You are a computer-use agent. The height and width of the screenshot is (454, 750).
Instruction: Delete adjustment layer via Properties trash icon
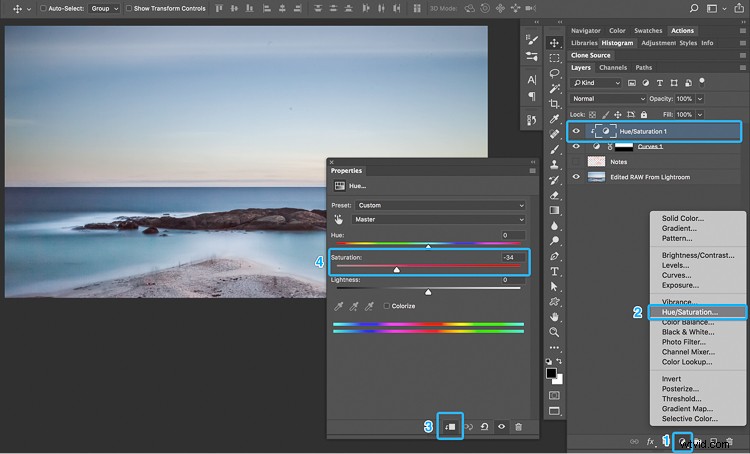(x=518, y=426)
